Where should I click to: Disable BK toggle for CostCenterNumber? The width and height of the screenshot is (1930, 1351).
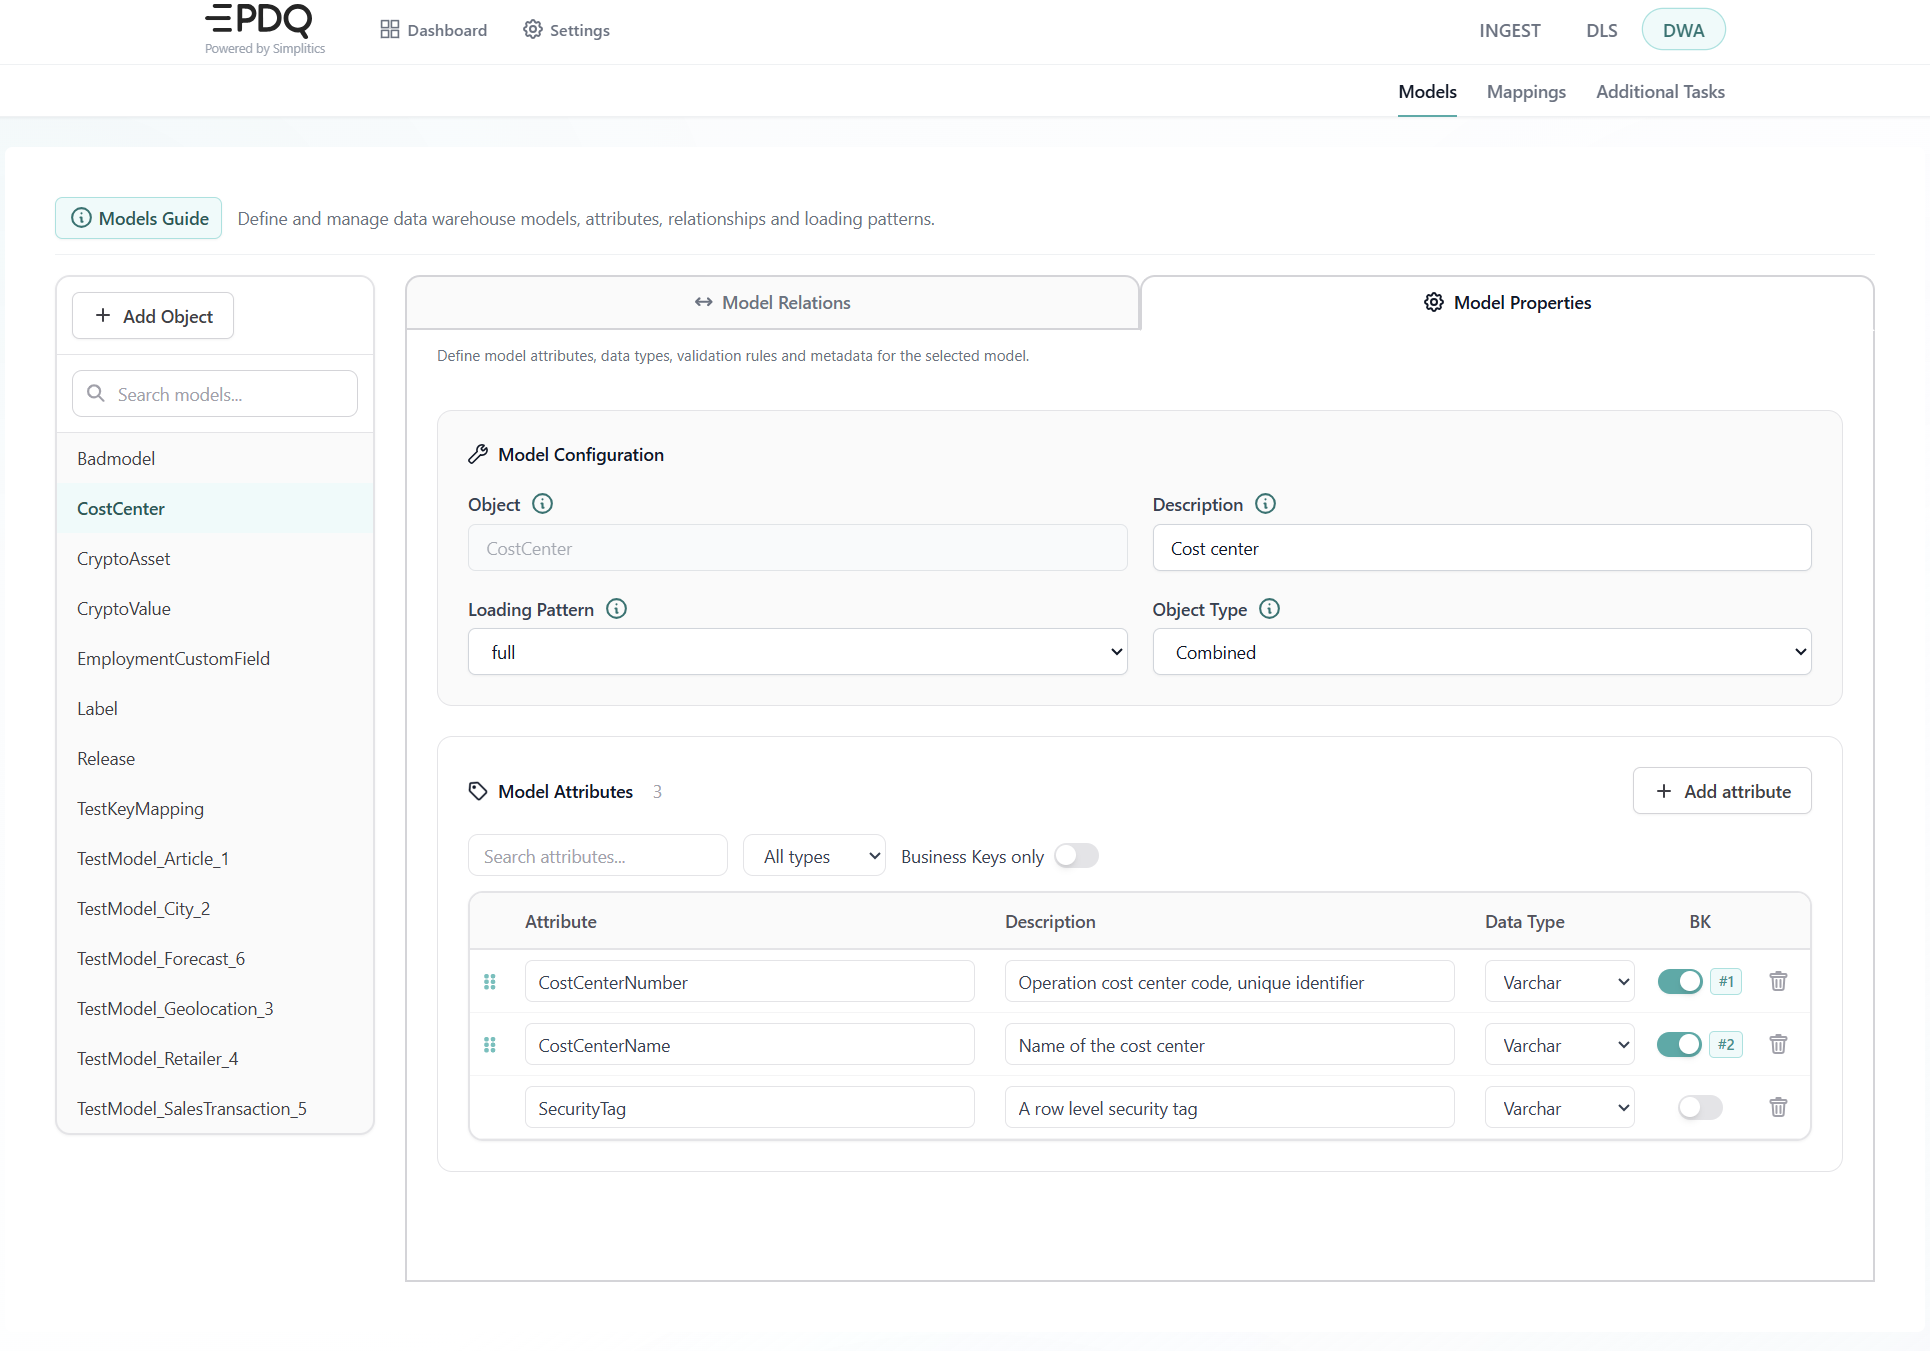[1680, 981]
